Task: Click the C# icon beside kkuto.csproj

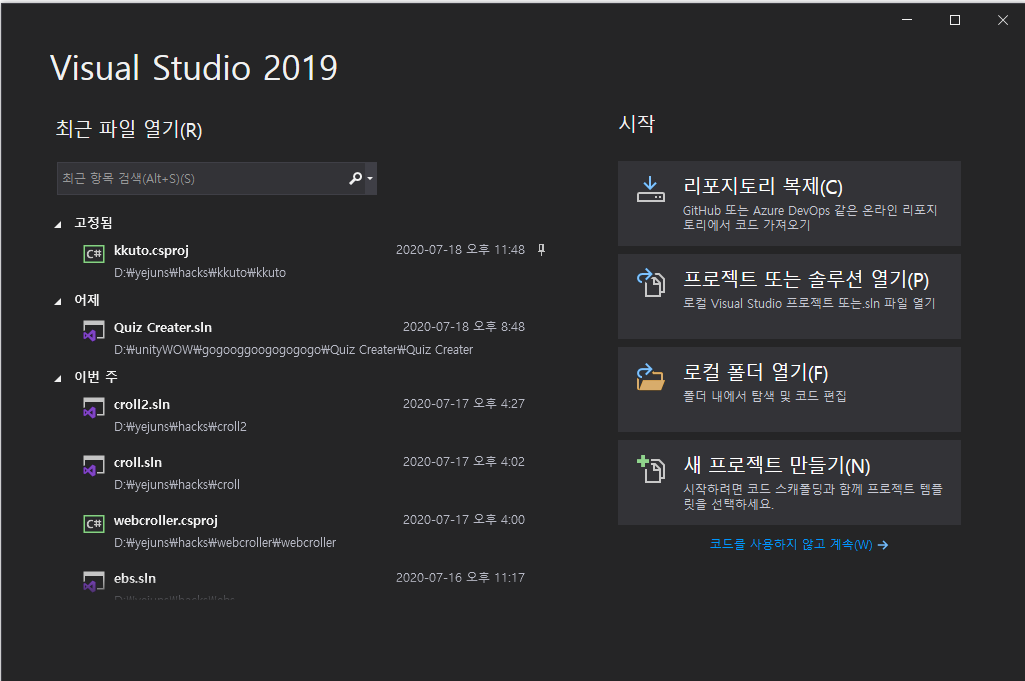Action: (94, 254)
